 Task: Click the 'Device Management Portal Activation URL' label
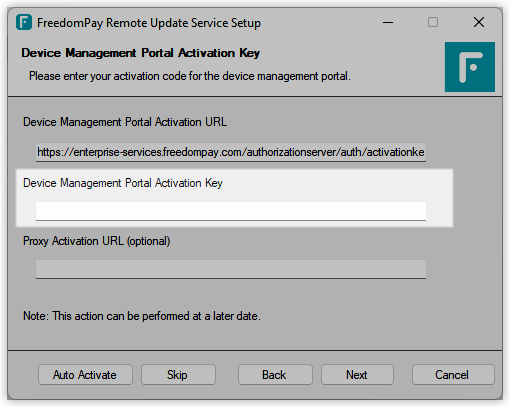[125, 122]
